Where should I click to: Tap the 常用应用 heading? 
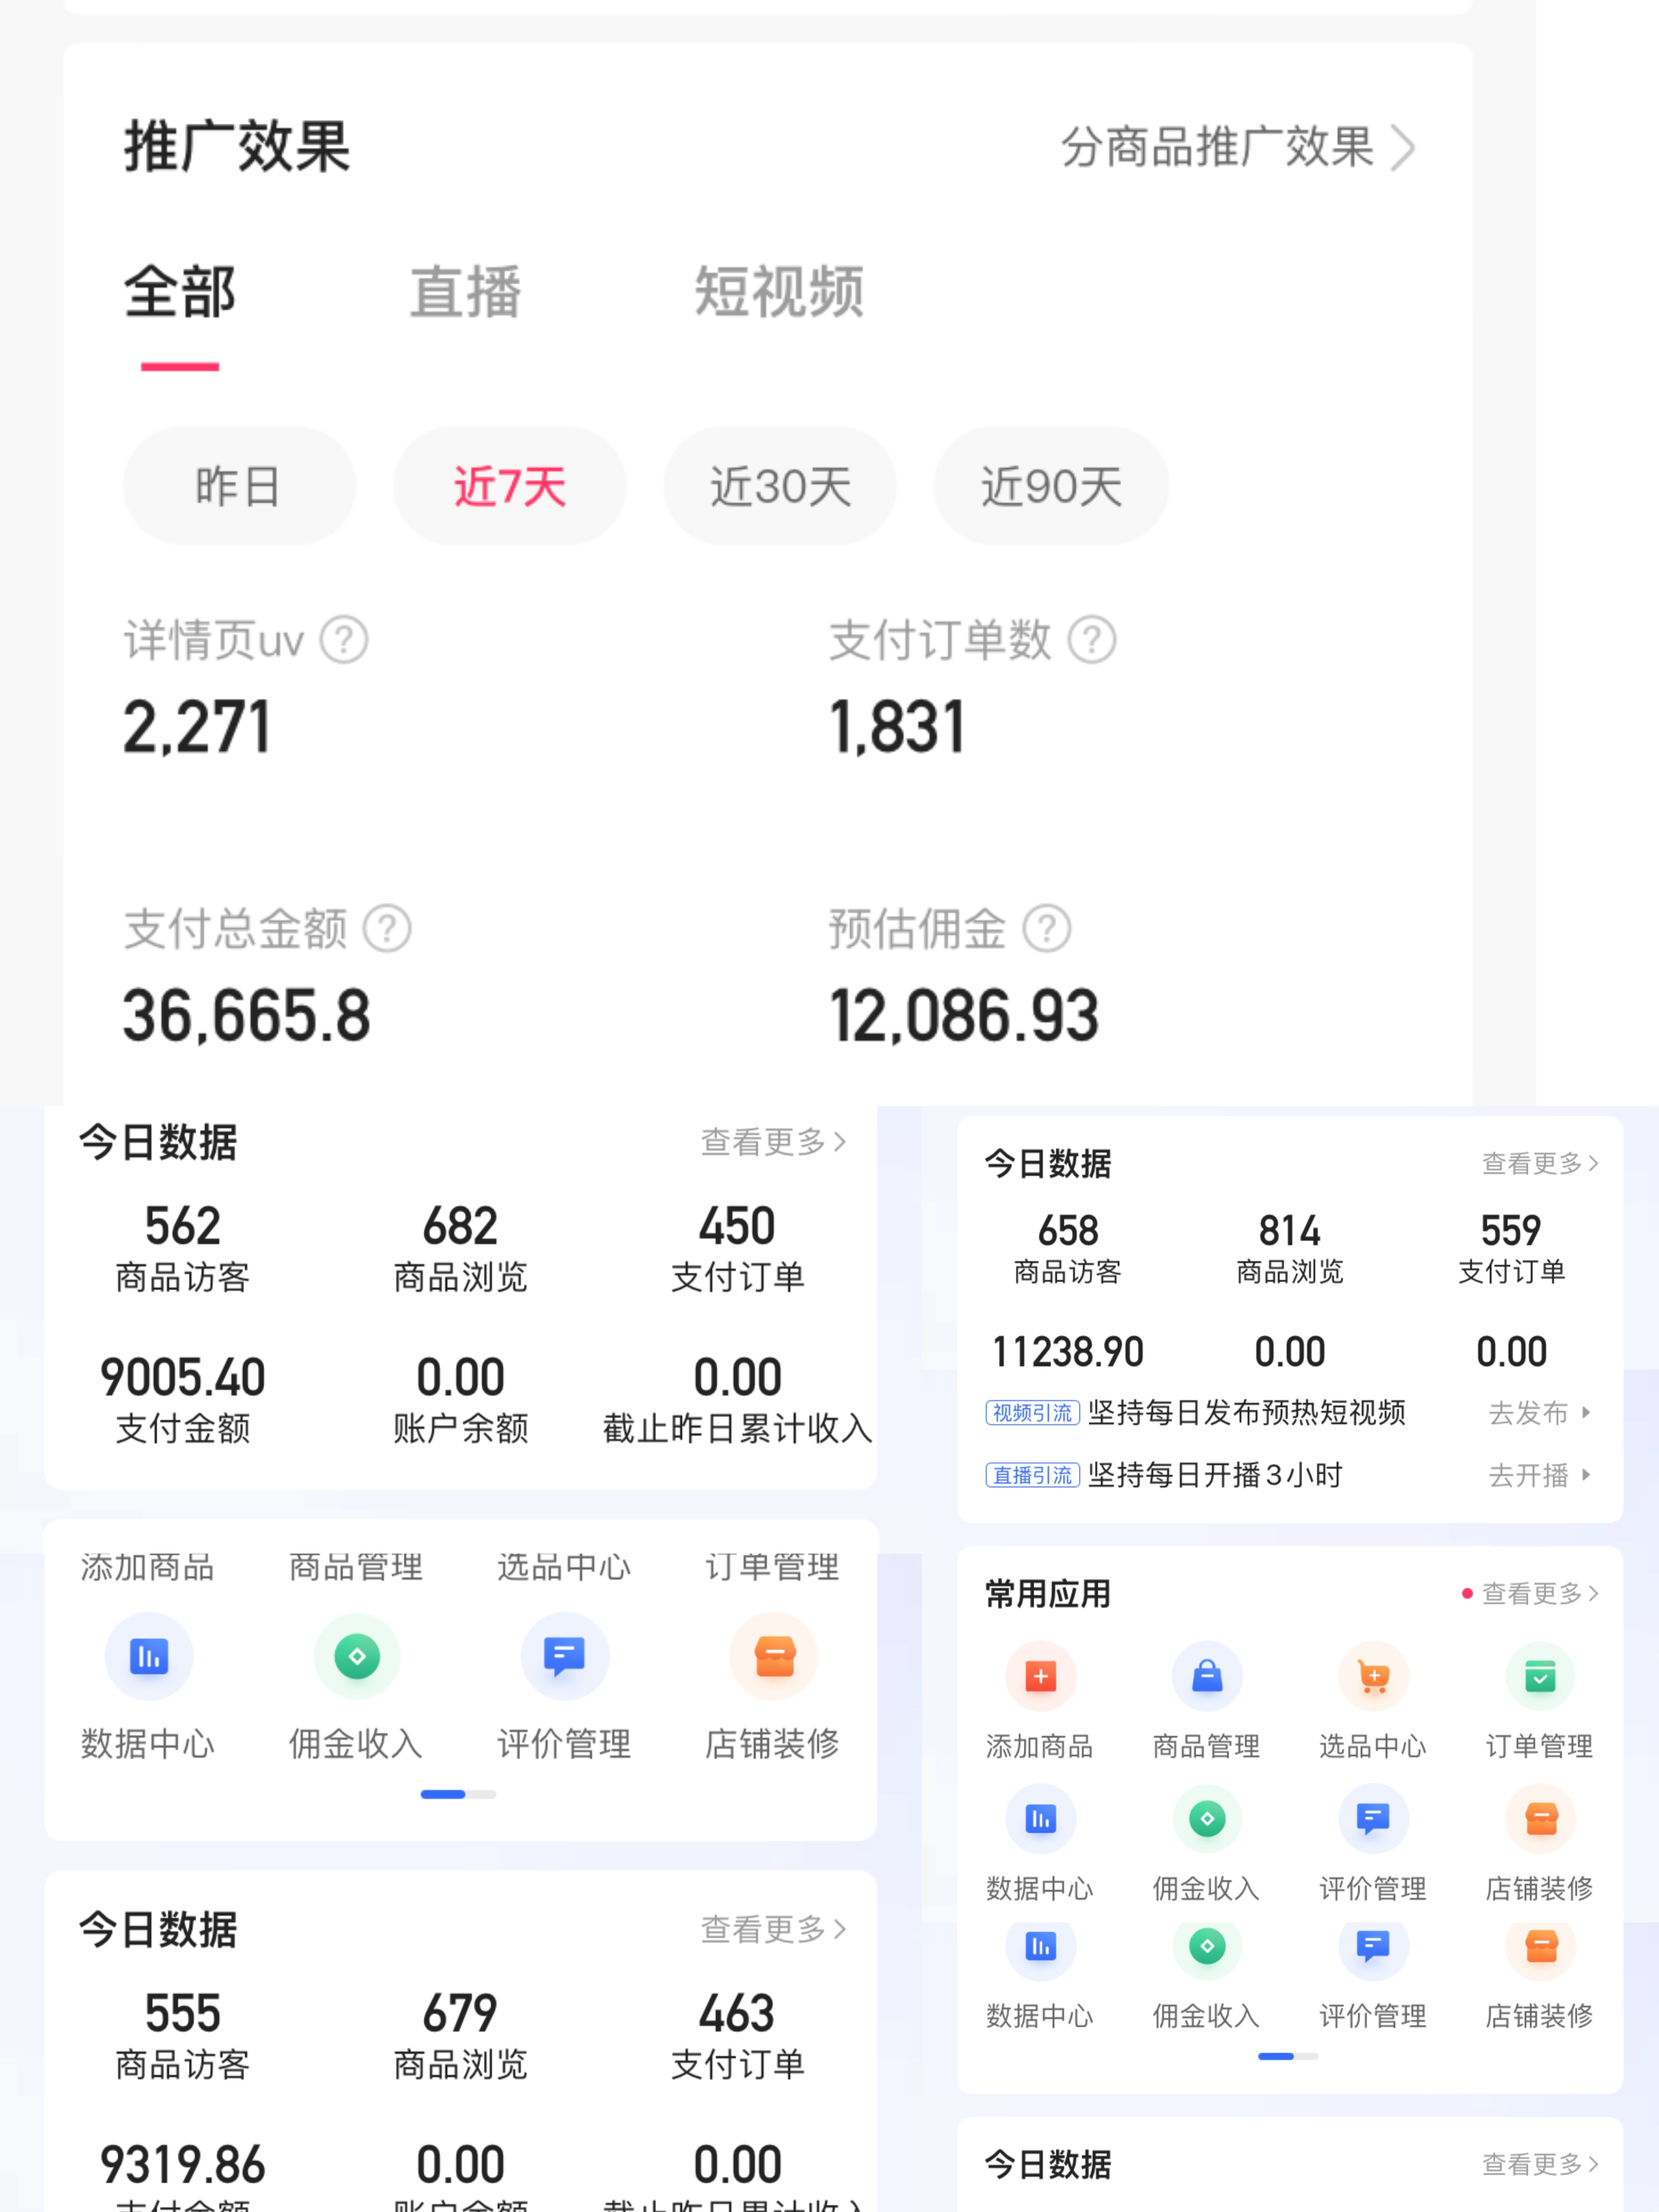[1048, 1593]
